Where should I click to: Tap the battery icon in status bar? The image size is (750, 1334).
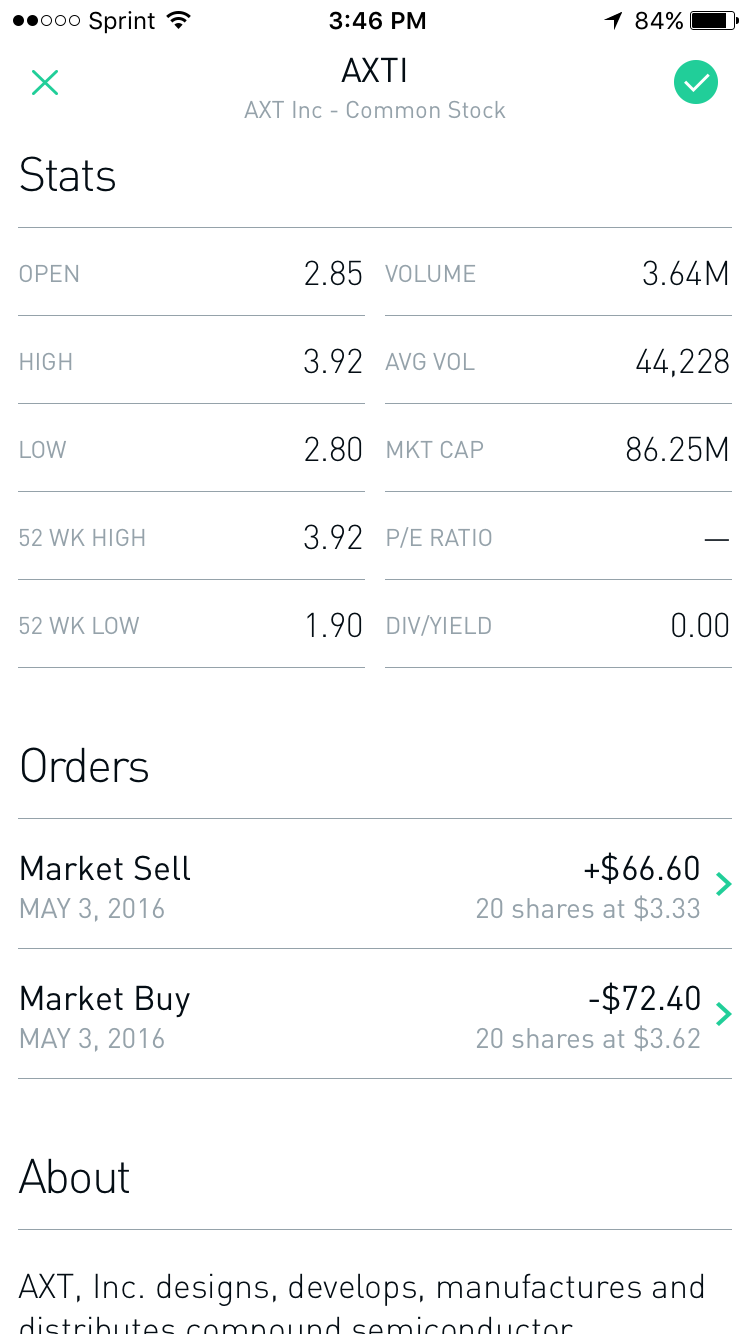coord(713,21)
